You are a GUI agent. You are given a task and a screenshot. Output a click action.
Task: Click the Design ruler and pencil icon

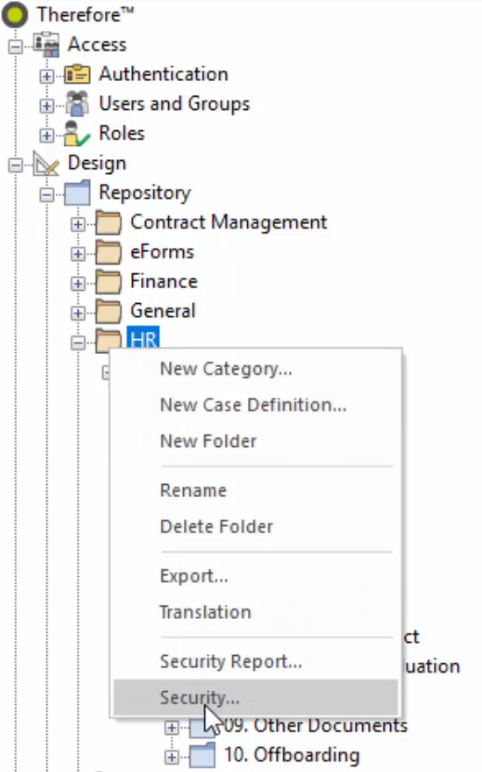[46, 163]
